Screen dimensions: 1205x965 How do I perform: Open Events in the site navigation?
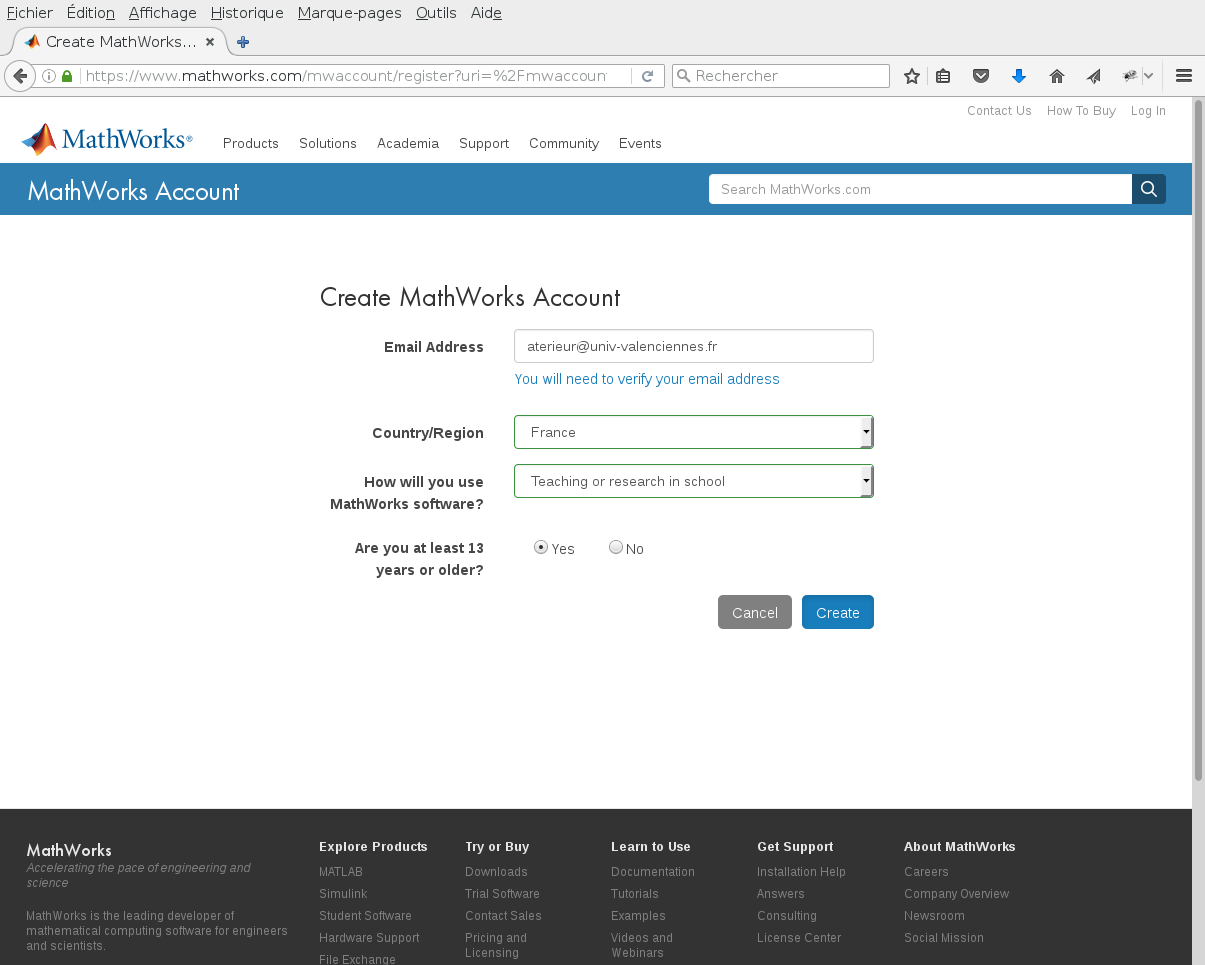[x=640, y=143]
